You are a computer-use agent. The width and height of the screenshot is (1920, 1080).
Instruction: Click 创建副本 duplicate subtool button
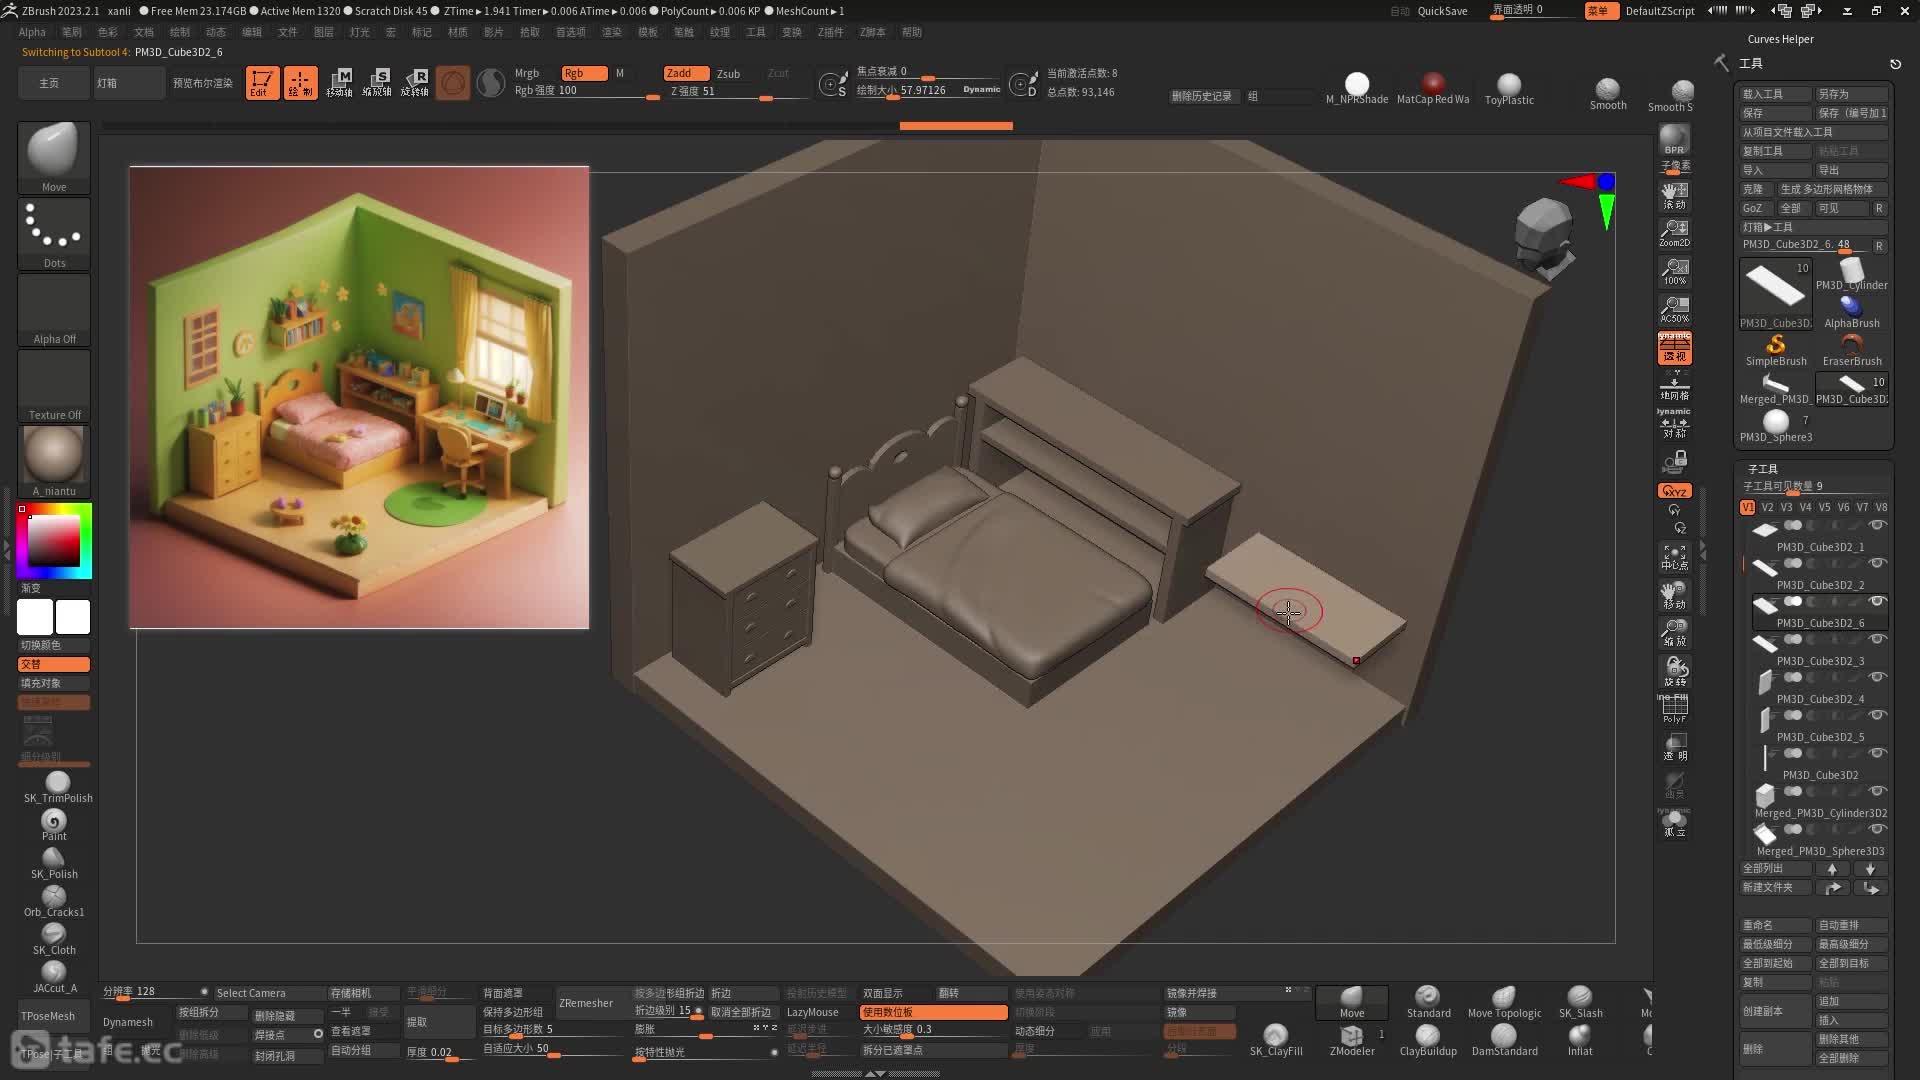click(x=1775, y=1011)
